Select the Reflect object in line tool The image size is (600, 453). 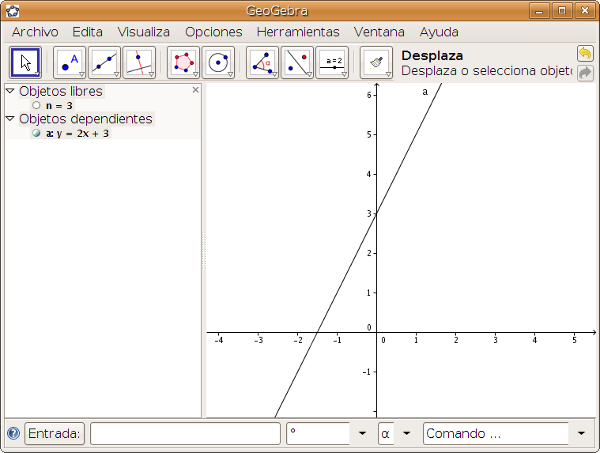coord(297,62)
